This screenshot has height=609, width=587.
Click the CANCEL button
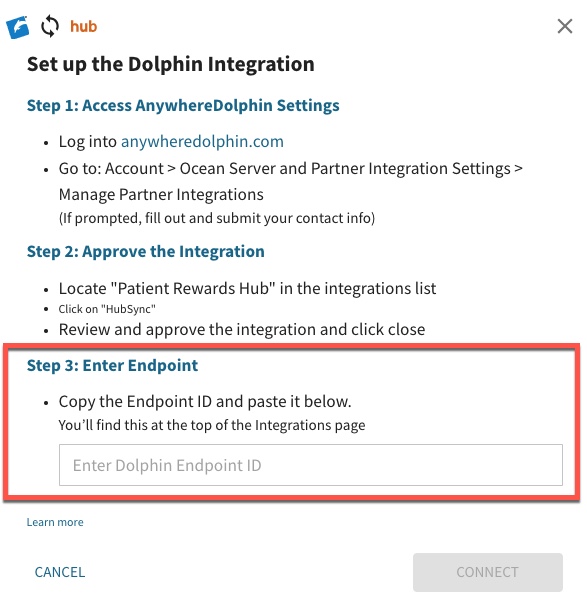pyautogui.click(x=60, y=572)
